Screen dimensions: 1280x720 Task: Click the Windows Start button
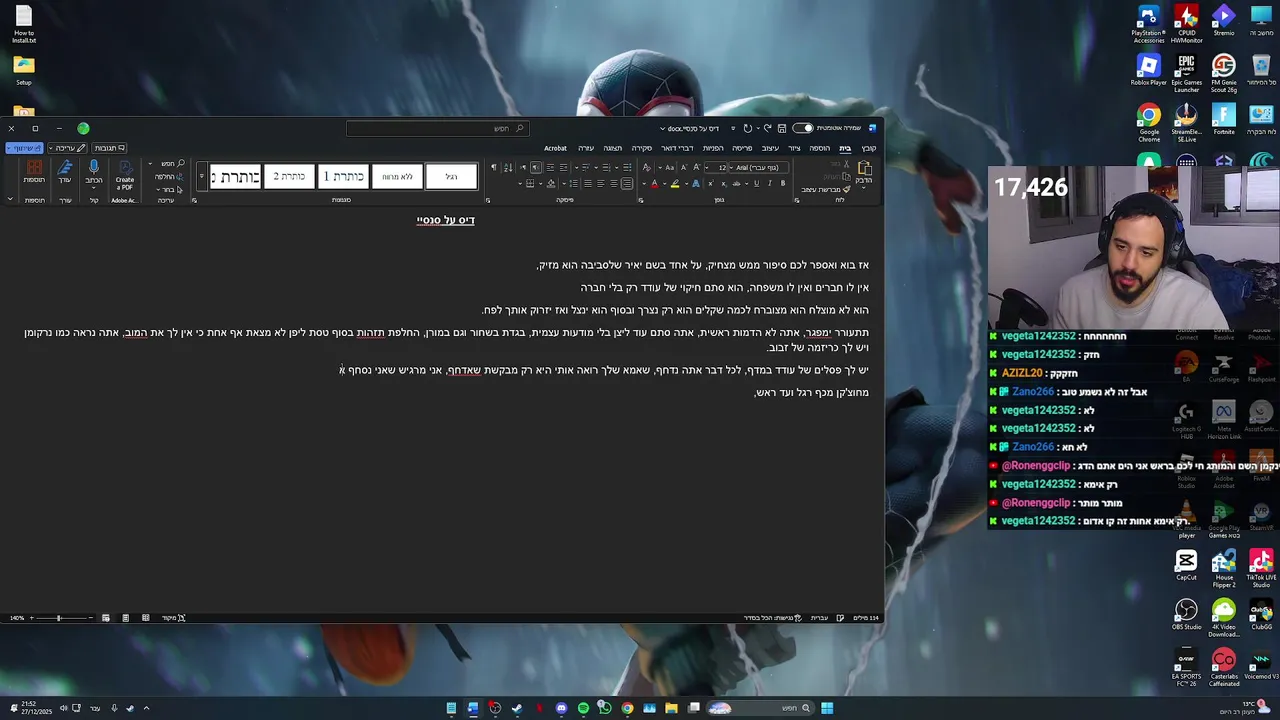pos(827,708)
